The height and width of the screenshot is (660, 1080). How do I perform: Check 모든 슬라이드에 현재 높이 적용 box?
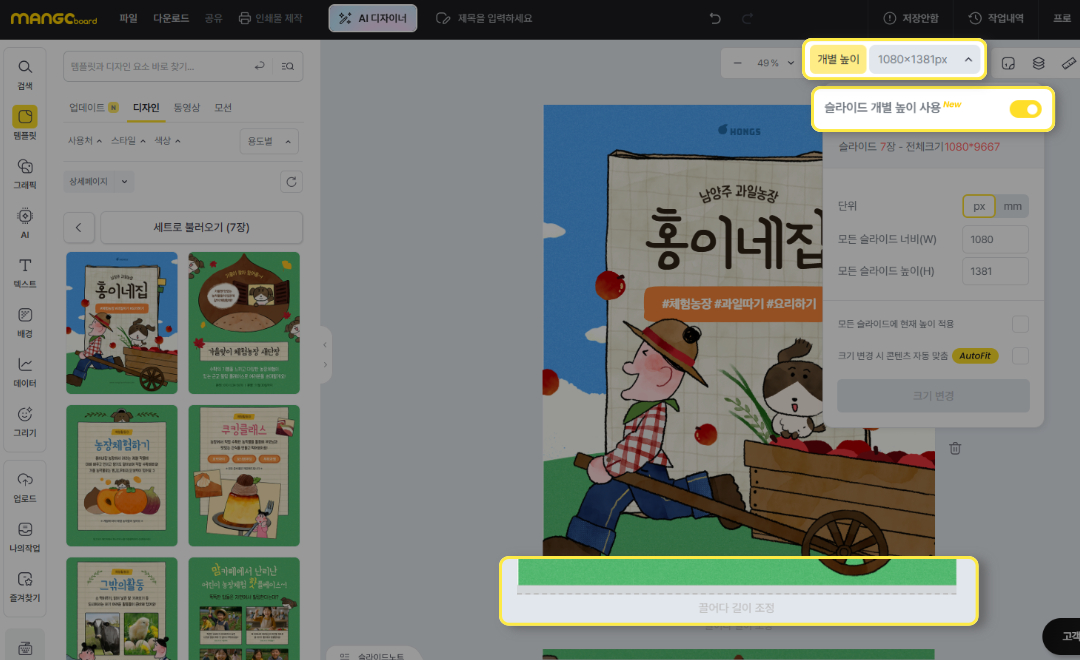tap(1020, 324)
